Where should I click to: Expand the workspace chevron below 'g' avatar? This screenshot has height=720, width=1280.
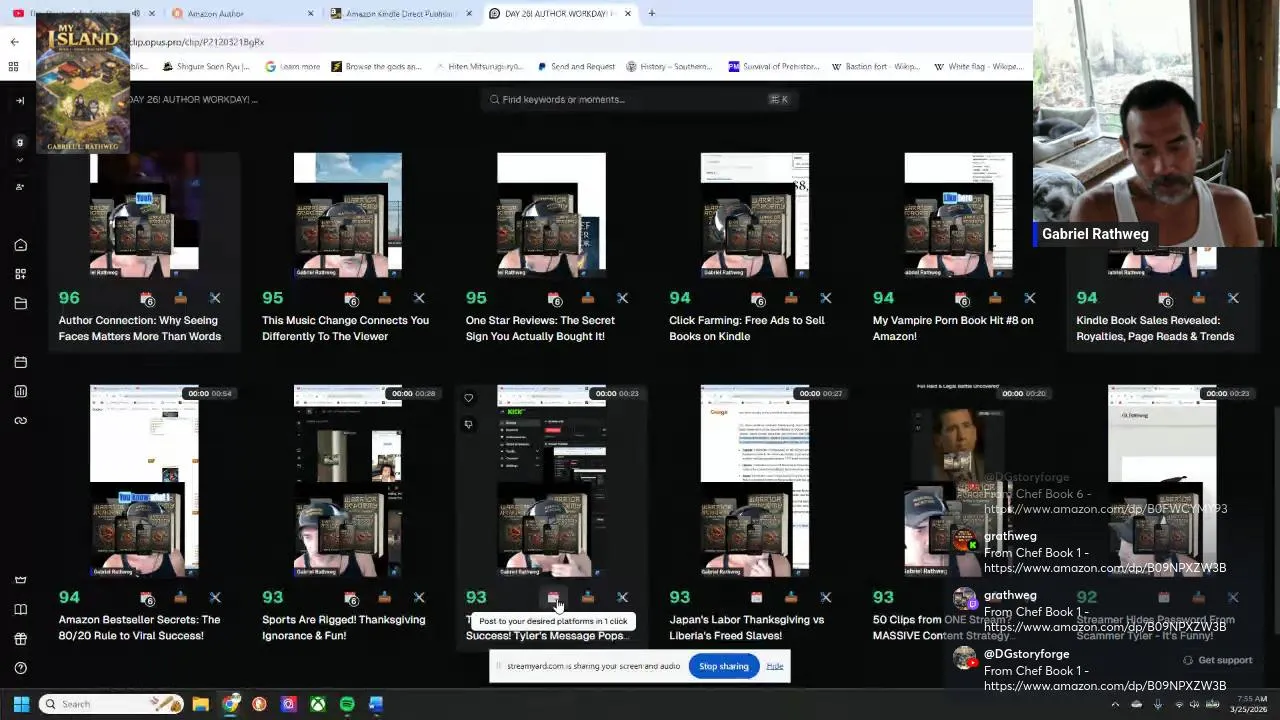19,158
